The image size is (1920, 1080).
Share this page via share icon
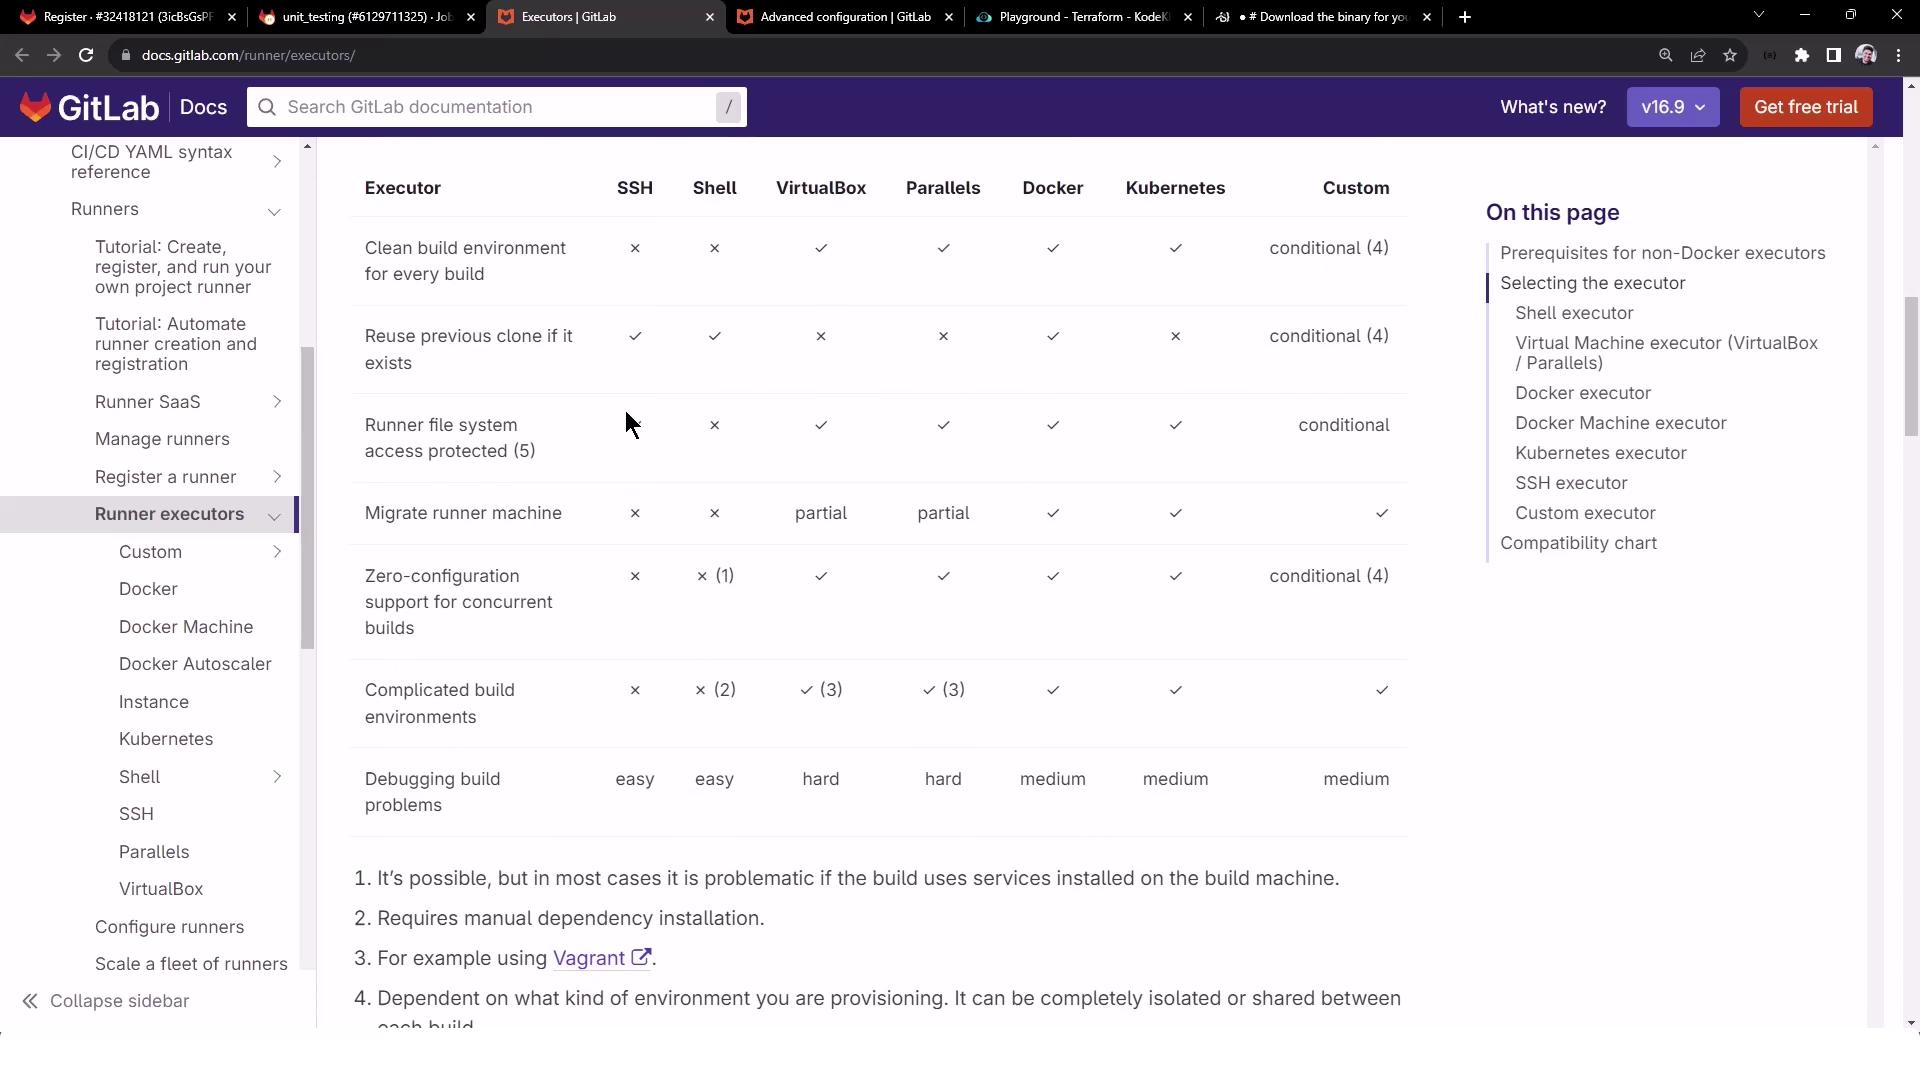[1698, 55]
